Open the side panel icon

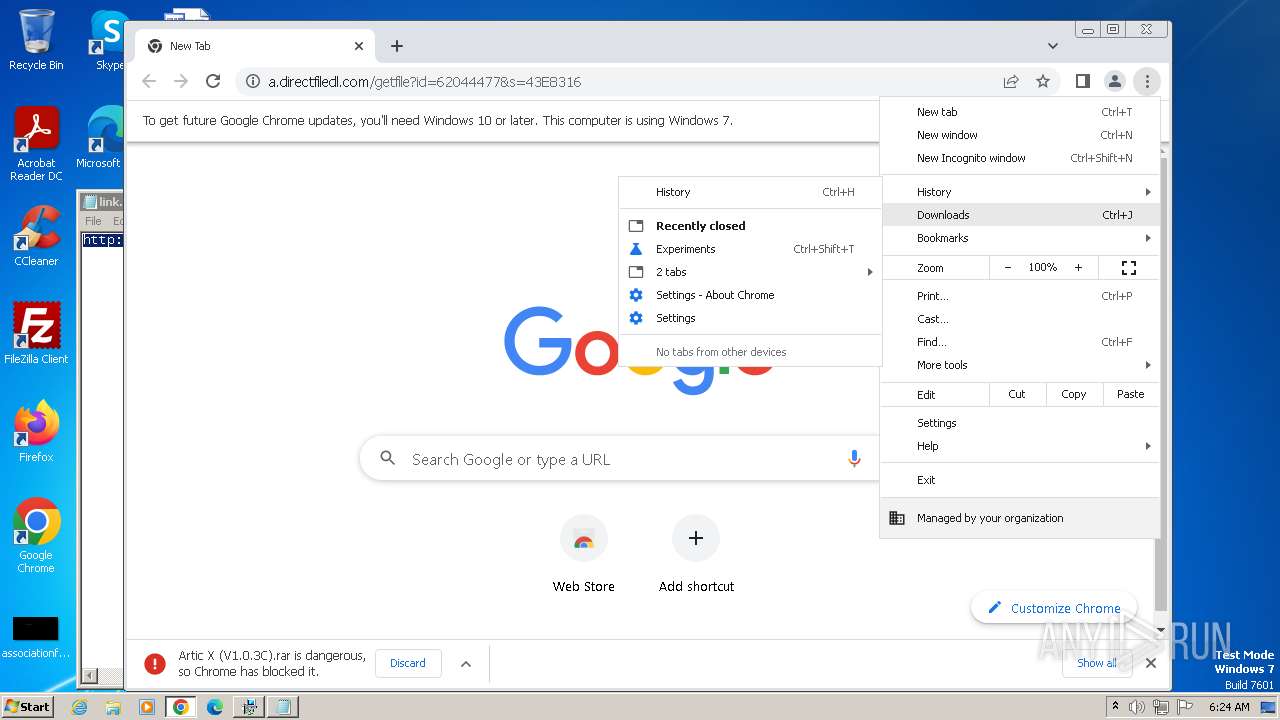(1083, 81)
